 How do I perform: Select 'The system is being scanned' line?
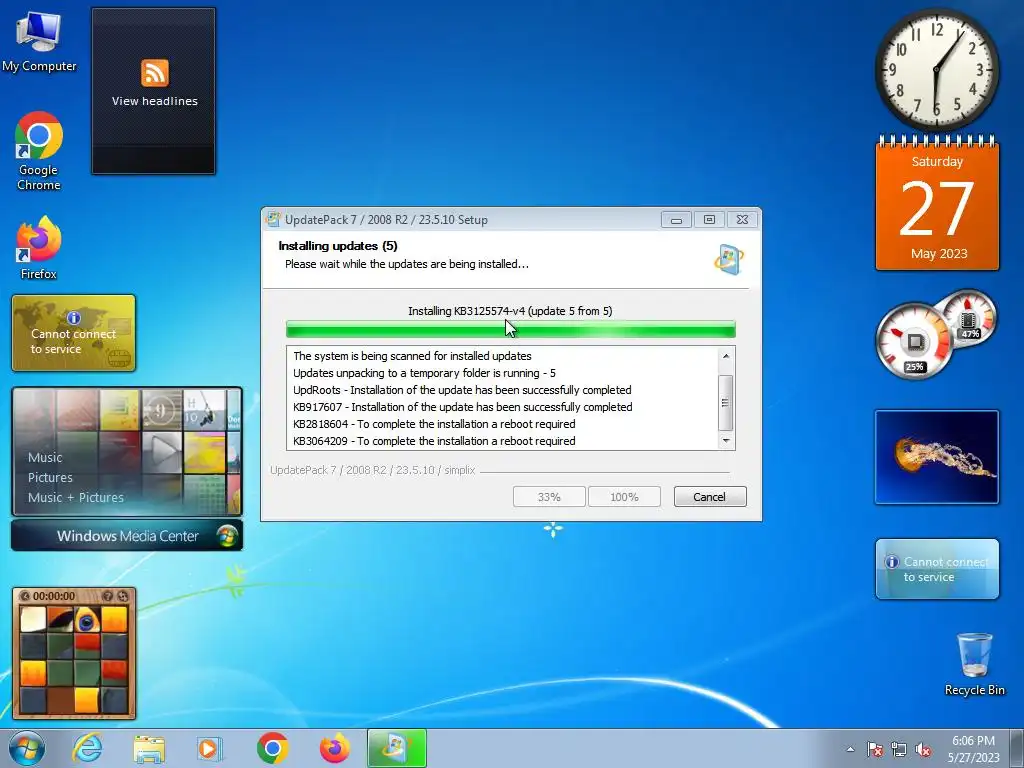(x=412, y=356)
